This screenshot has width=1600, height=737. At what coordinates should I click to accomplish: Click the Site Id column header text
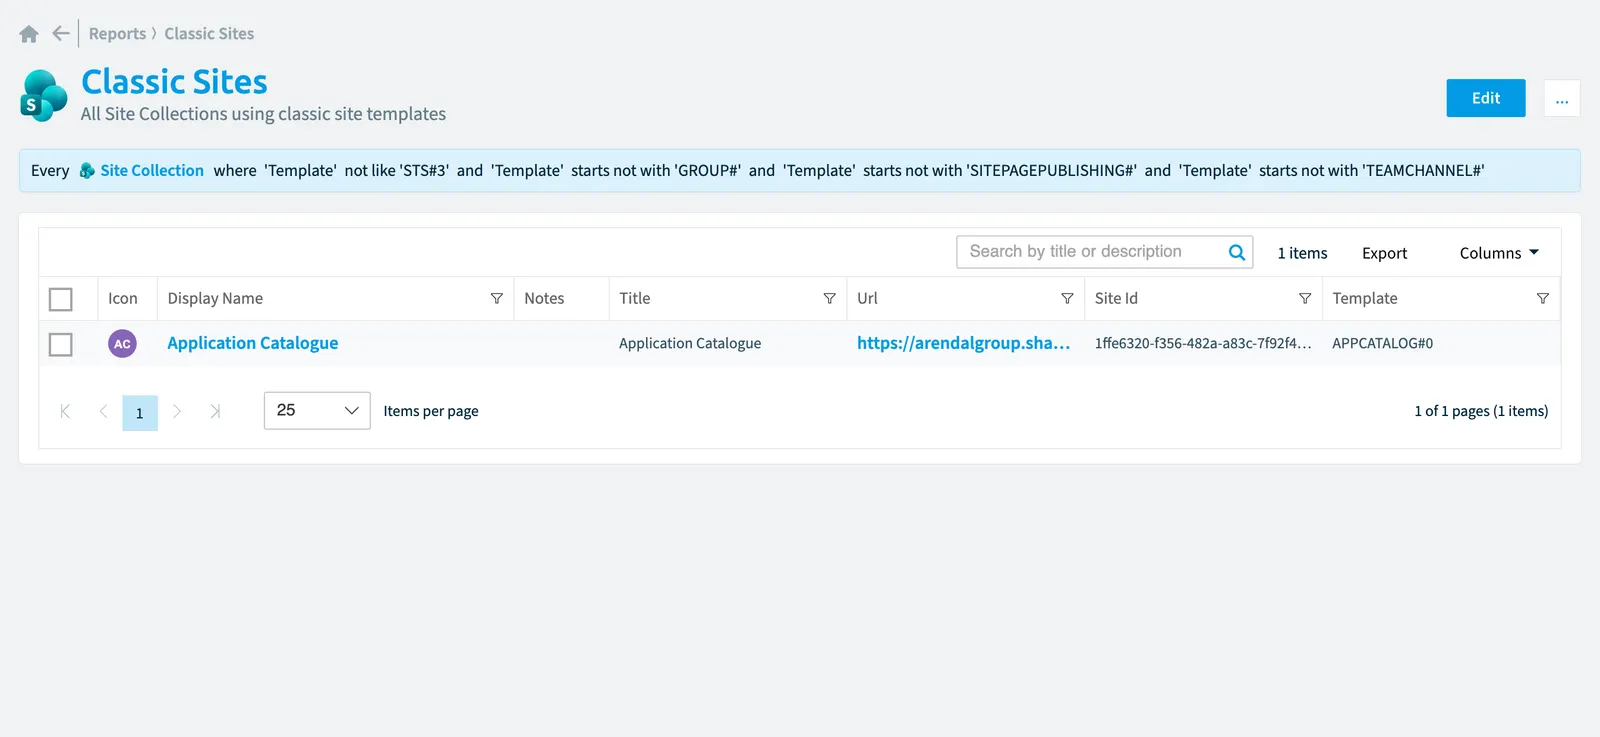pos(1116,298)
